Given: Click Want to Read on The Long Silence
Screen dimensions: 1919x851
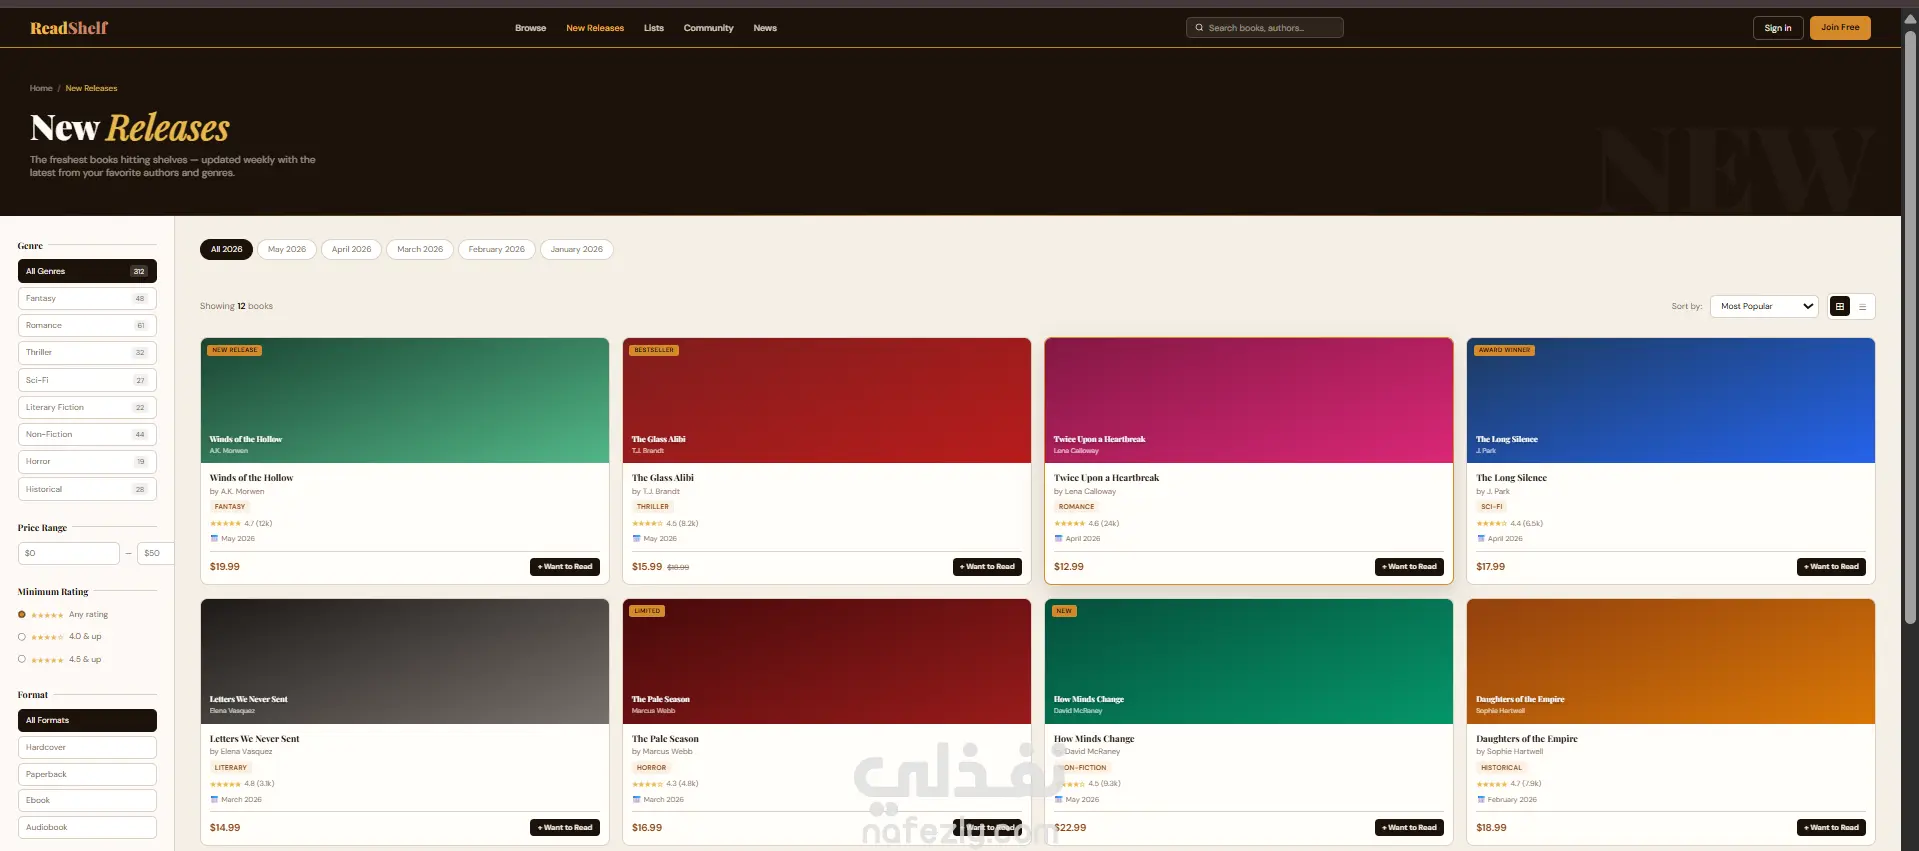Looking at the screenshot, I should coord(1831,567).
